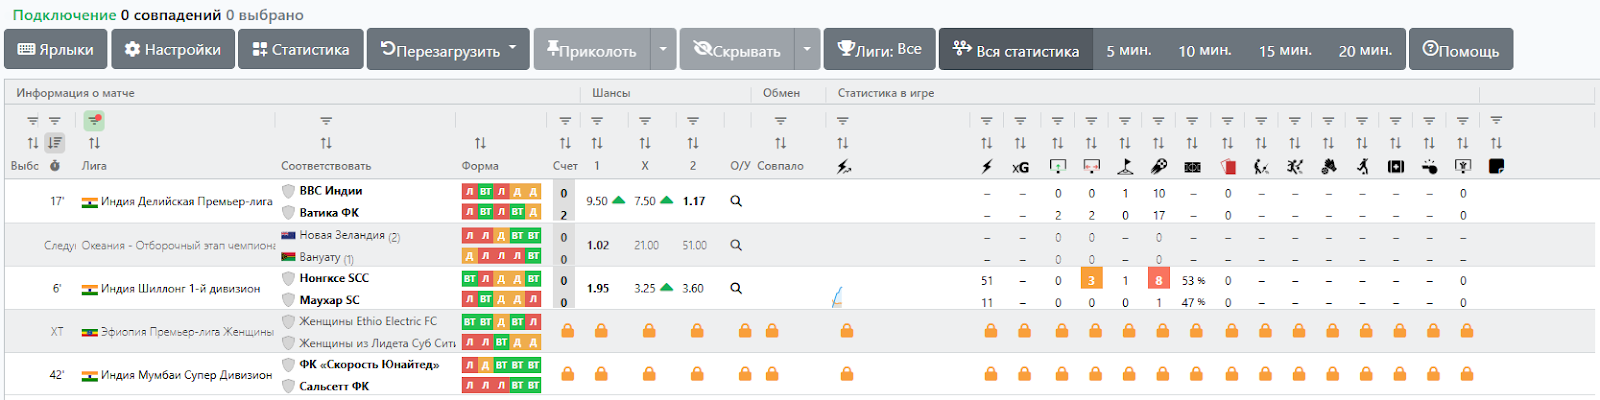Open the filter menu on the Счет column
The image size is (1600, 400).
pyautogui.click(x=565, y=121)
